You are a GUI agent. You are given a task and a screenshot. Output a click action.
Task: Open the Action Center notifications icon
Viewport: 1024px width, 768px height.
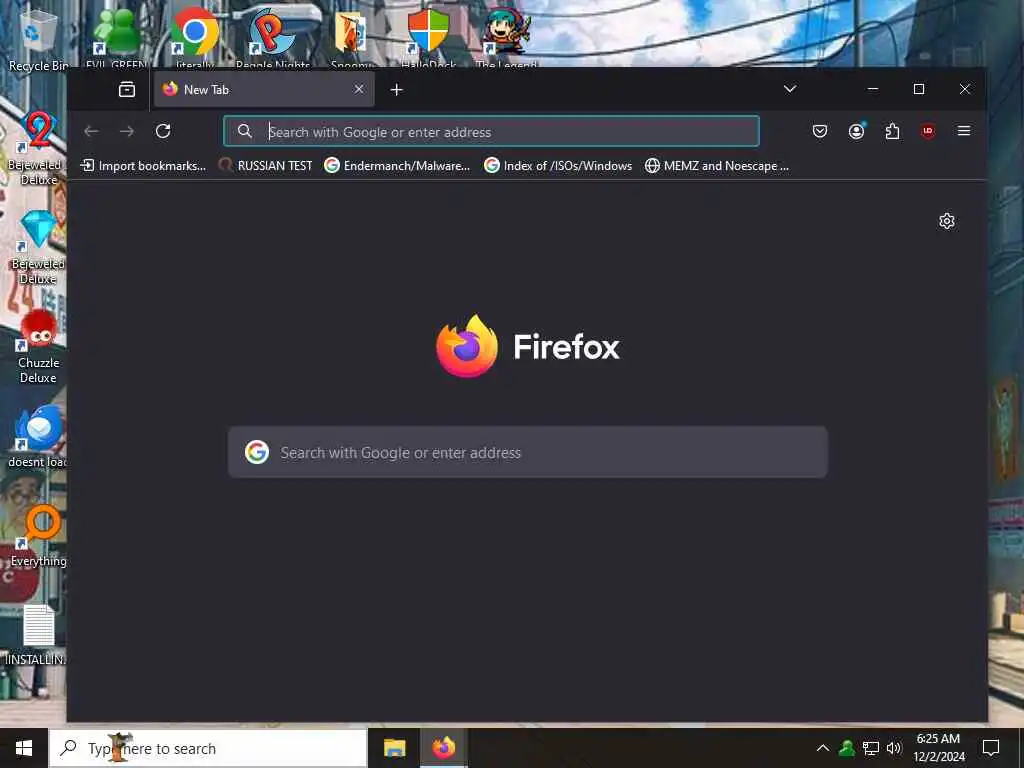pyautogui.click(x=991, y=748)
